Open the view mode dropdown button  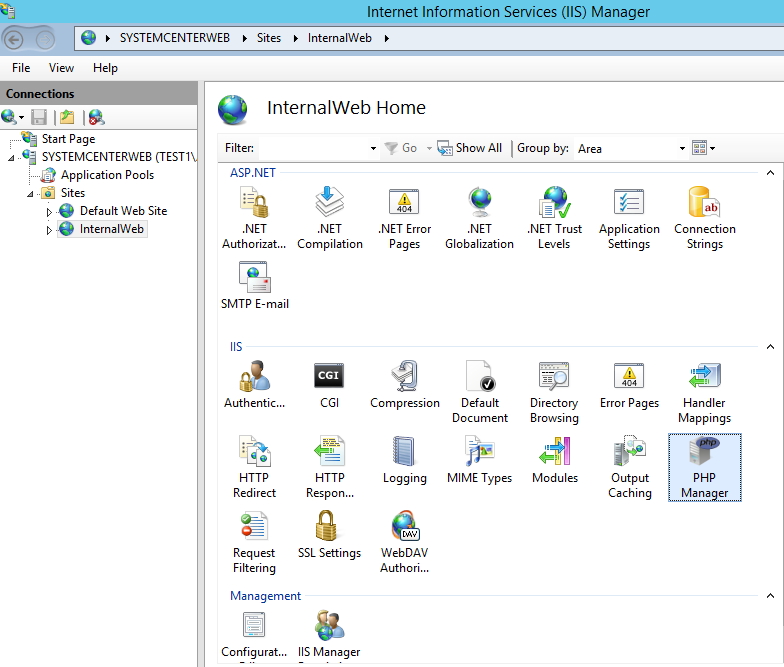pos(704,148)
